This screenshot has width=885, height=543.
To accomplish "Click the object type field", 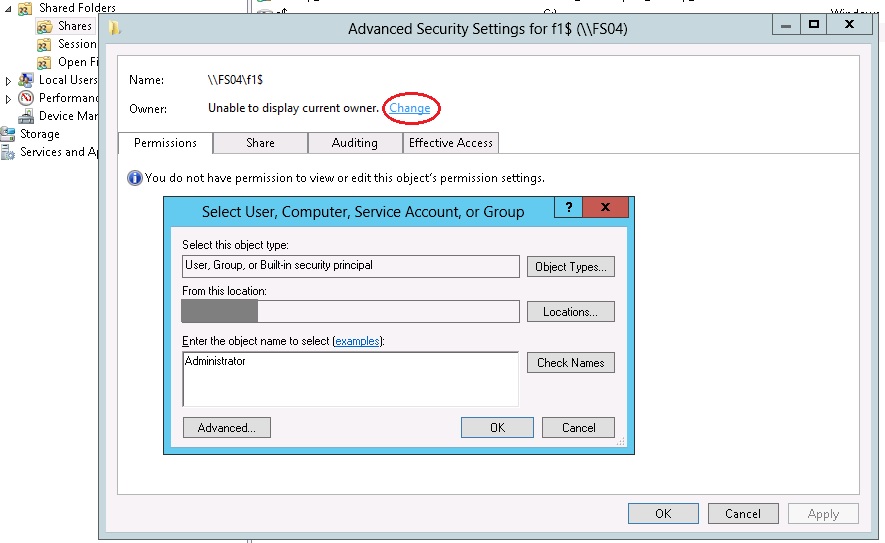I will point(351,266).
